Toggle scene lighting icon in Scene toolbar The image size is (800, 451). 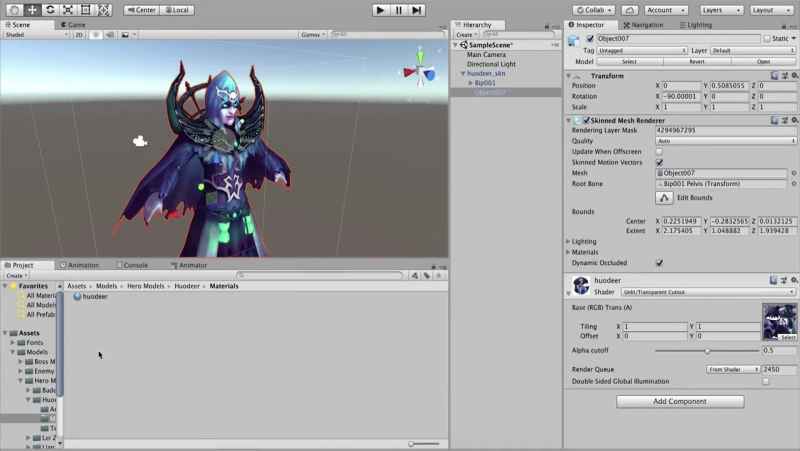pos(95,35)
